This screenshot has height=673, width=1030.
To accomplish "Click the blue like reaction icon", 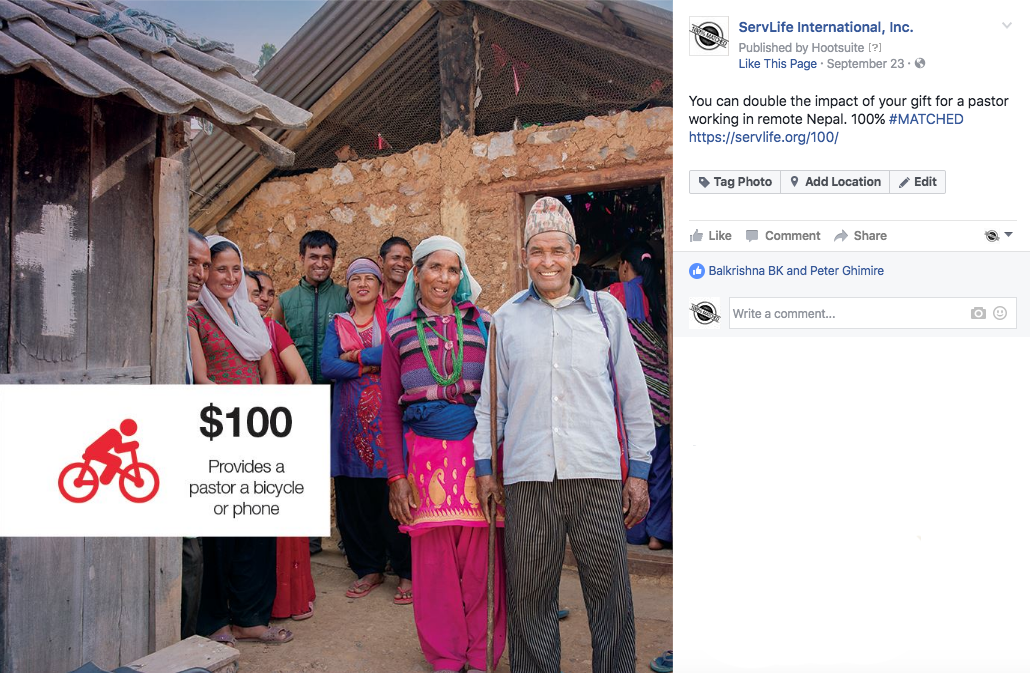I will pyautogui.click(x=696, y=271).
